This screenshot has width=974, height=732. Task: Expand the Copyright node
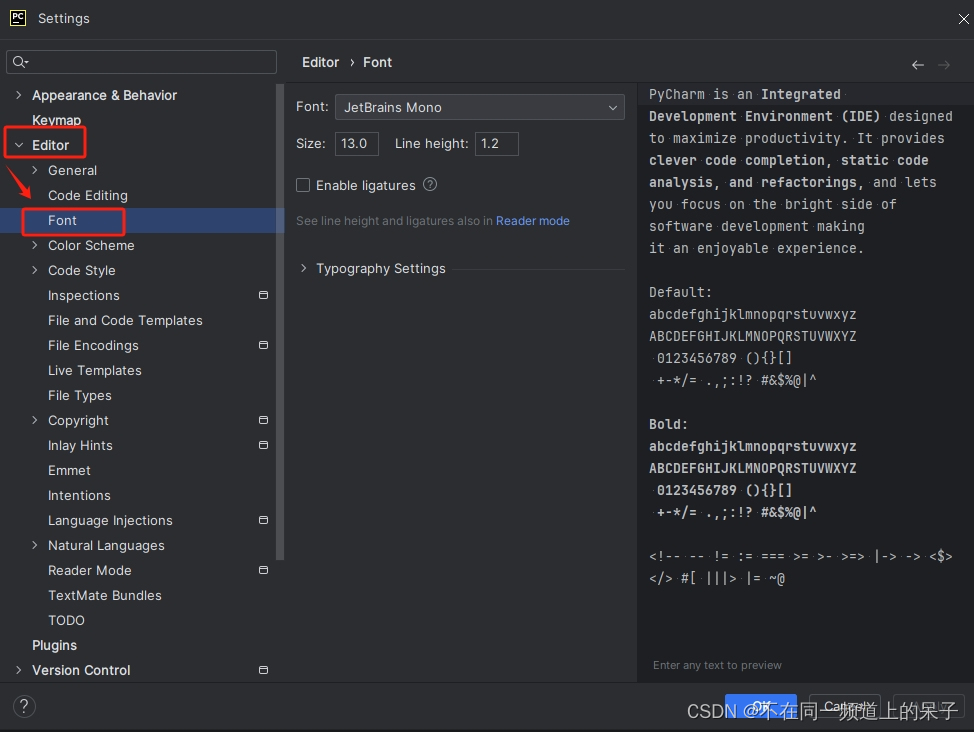click(x=35, y=420)
